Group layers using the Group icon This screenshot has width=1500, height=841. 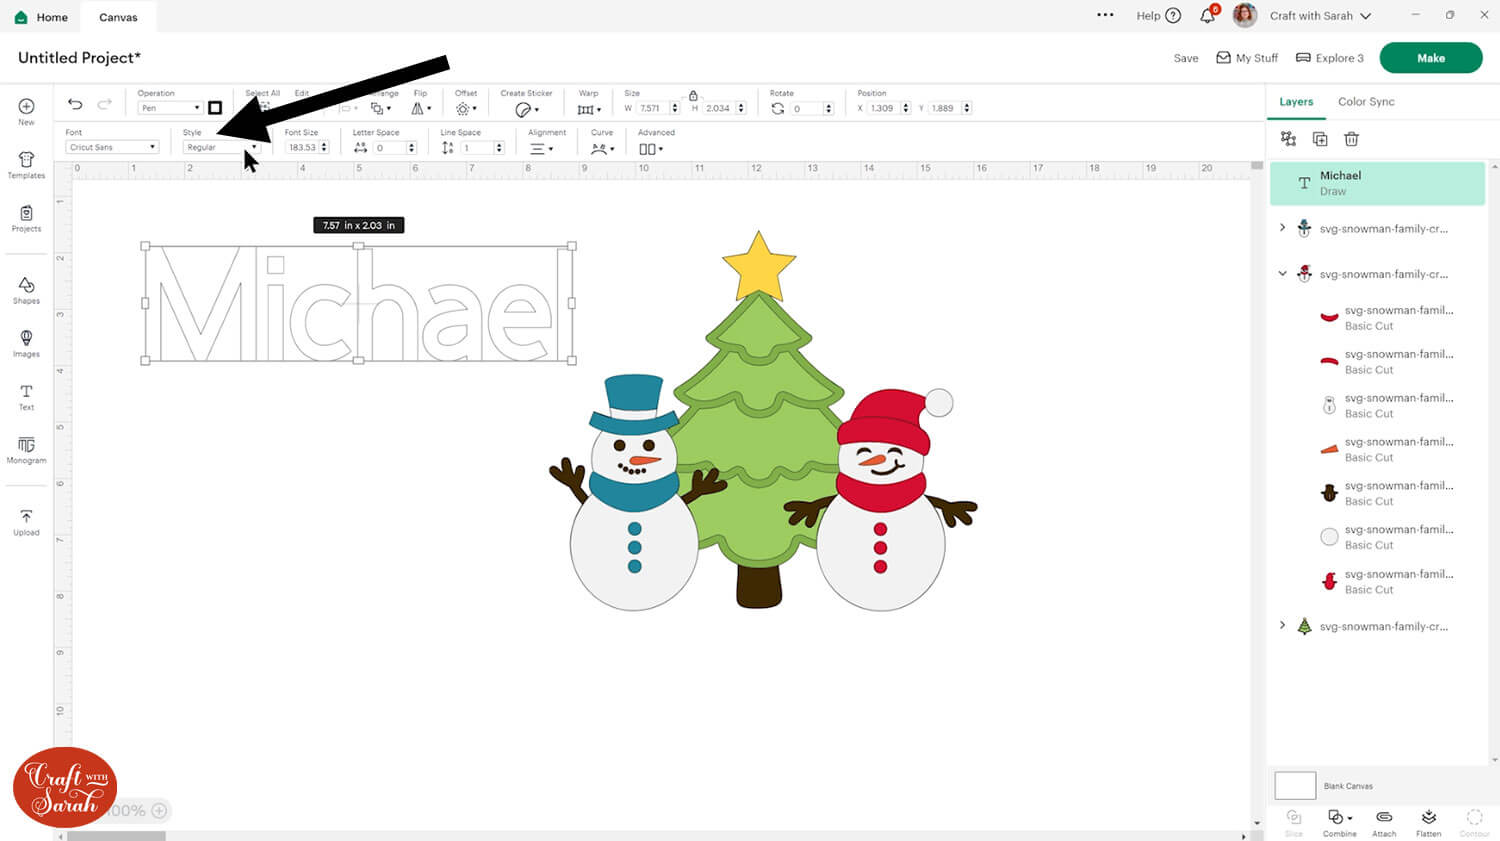(x=1288, y=139)
